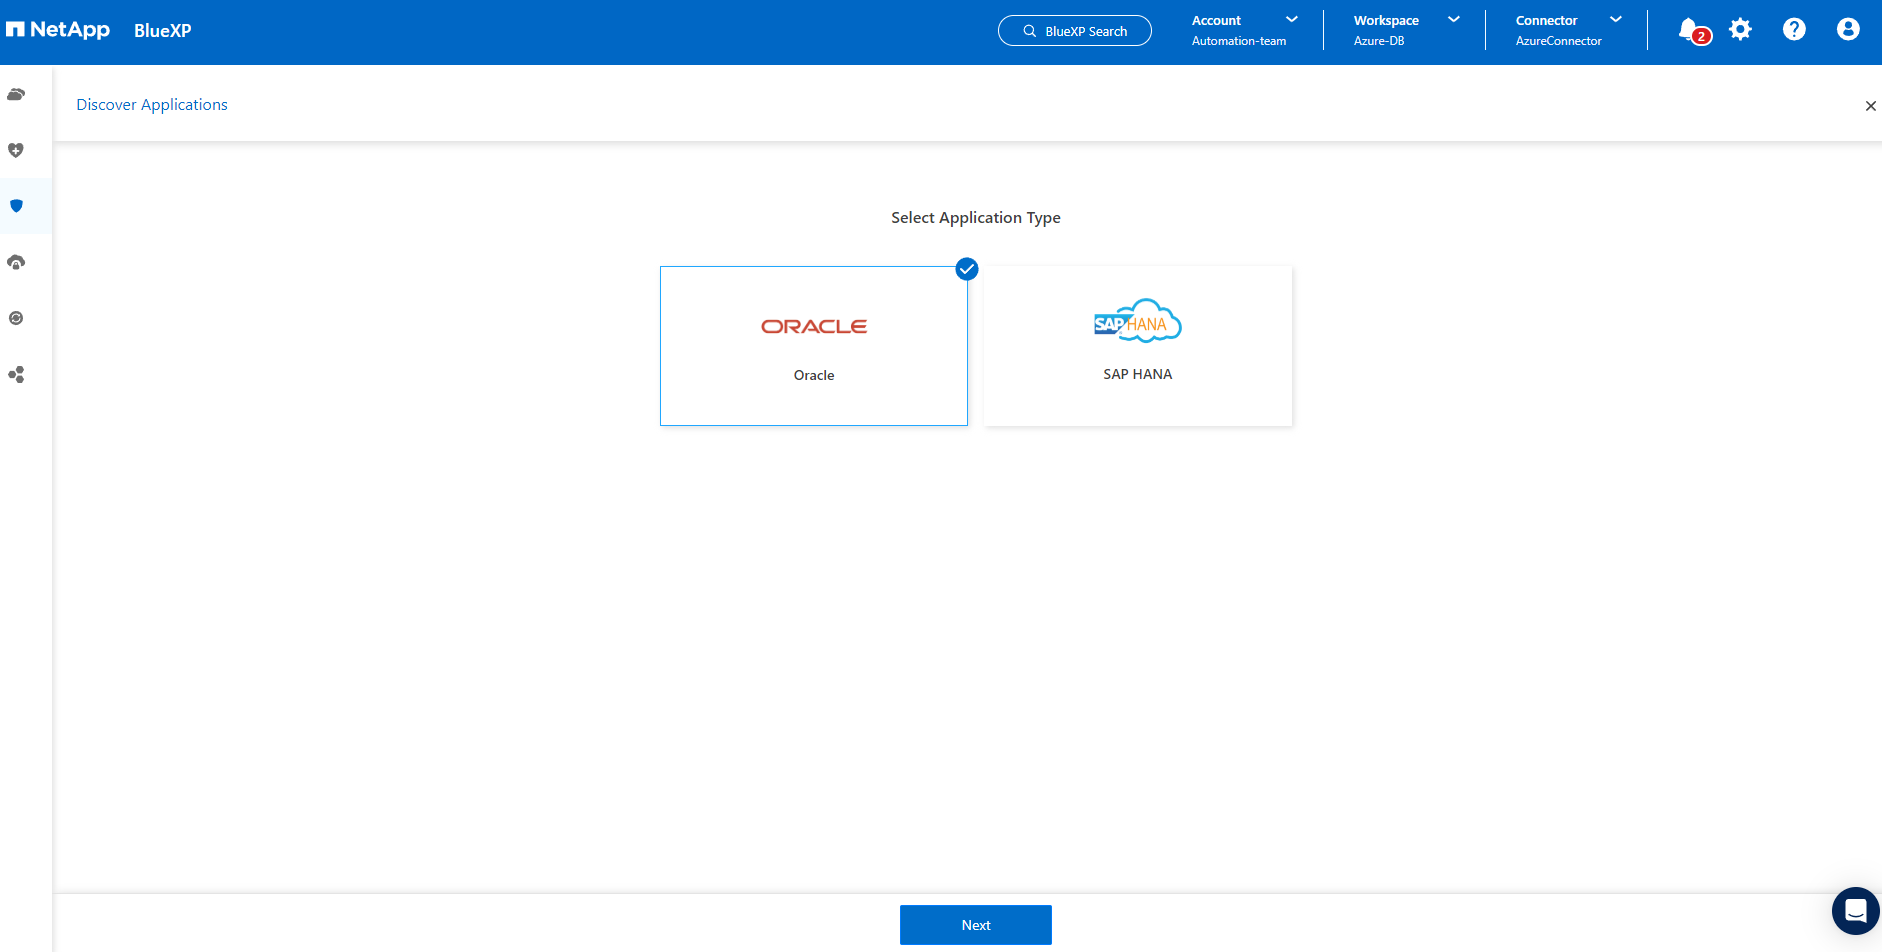The height and width of the screenshot is (952, 1882).
Task: Choose the SAP HANA application type
Action: (1137, 346)
